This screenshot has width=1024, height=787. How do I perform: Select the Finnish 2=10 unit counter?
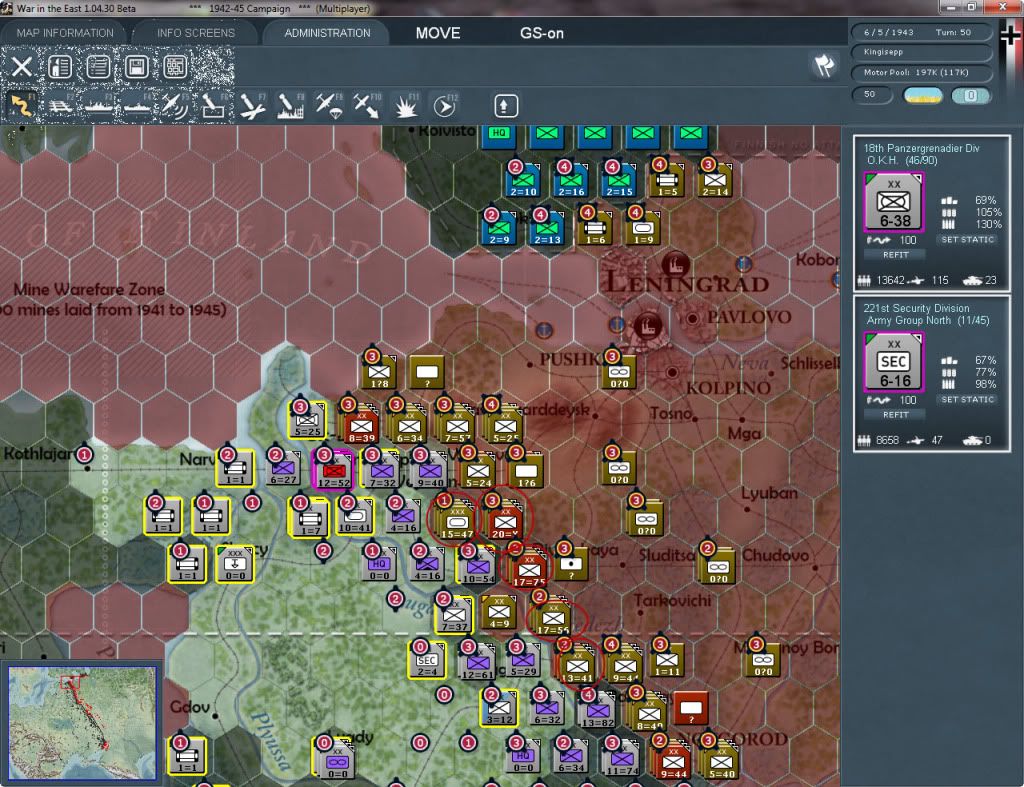[523, 180]
